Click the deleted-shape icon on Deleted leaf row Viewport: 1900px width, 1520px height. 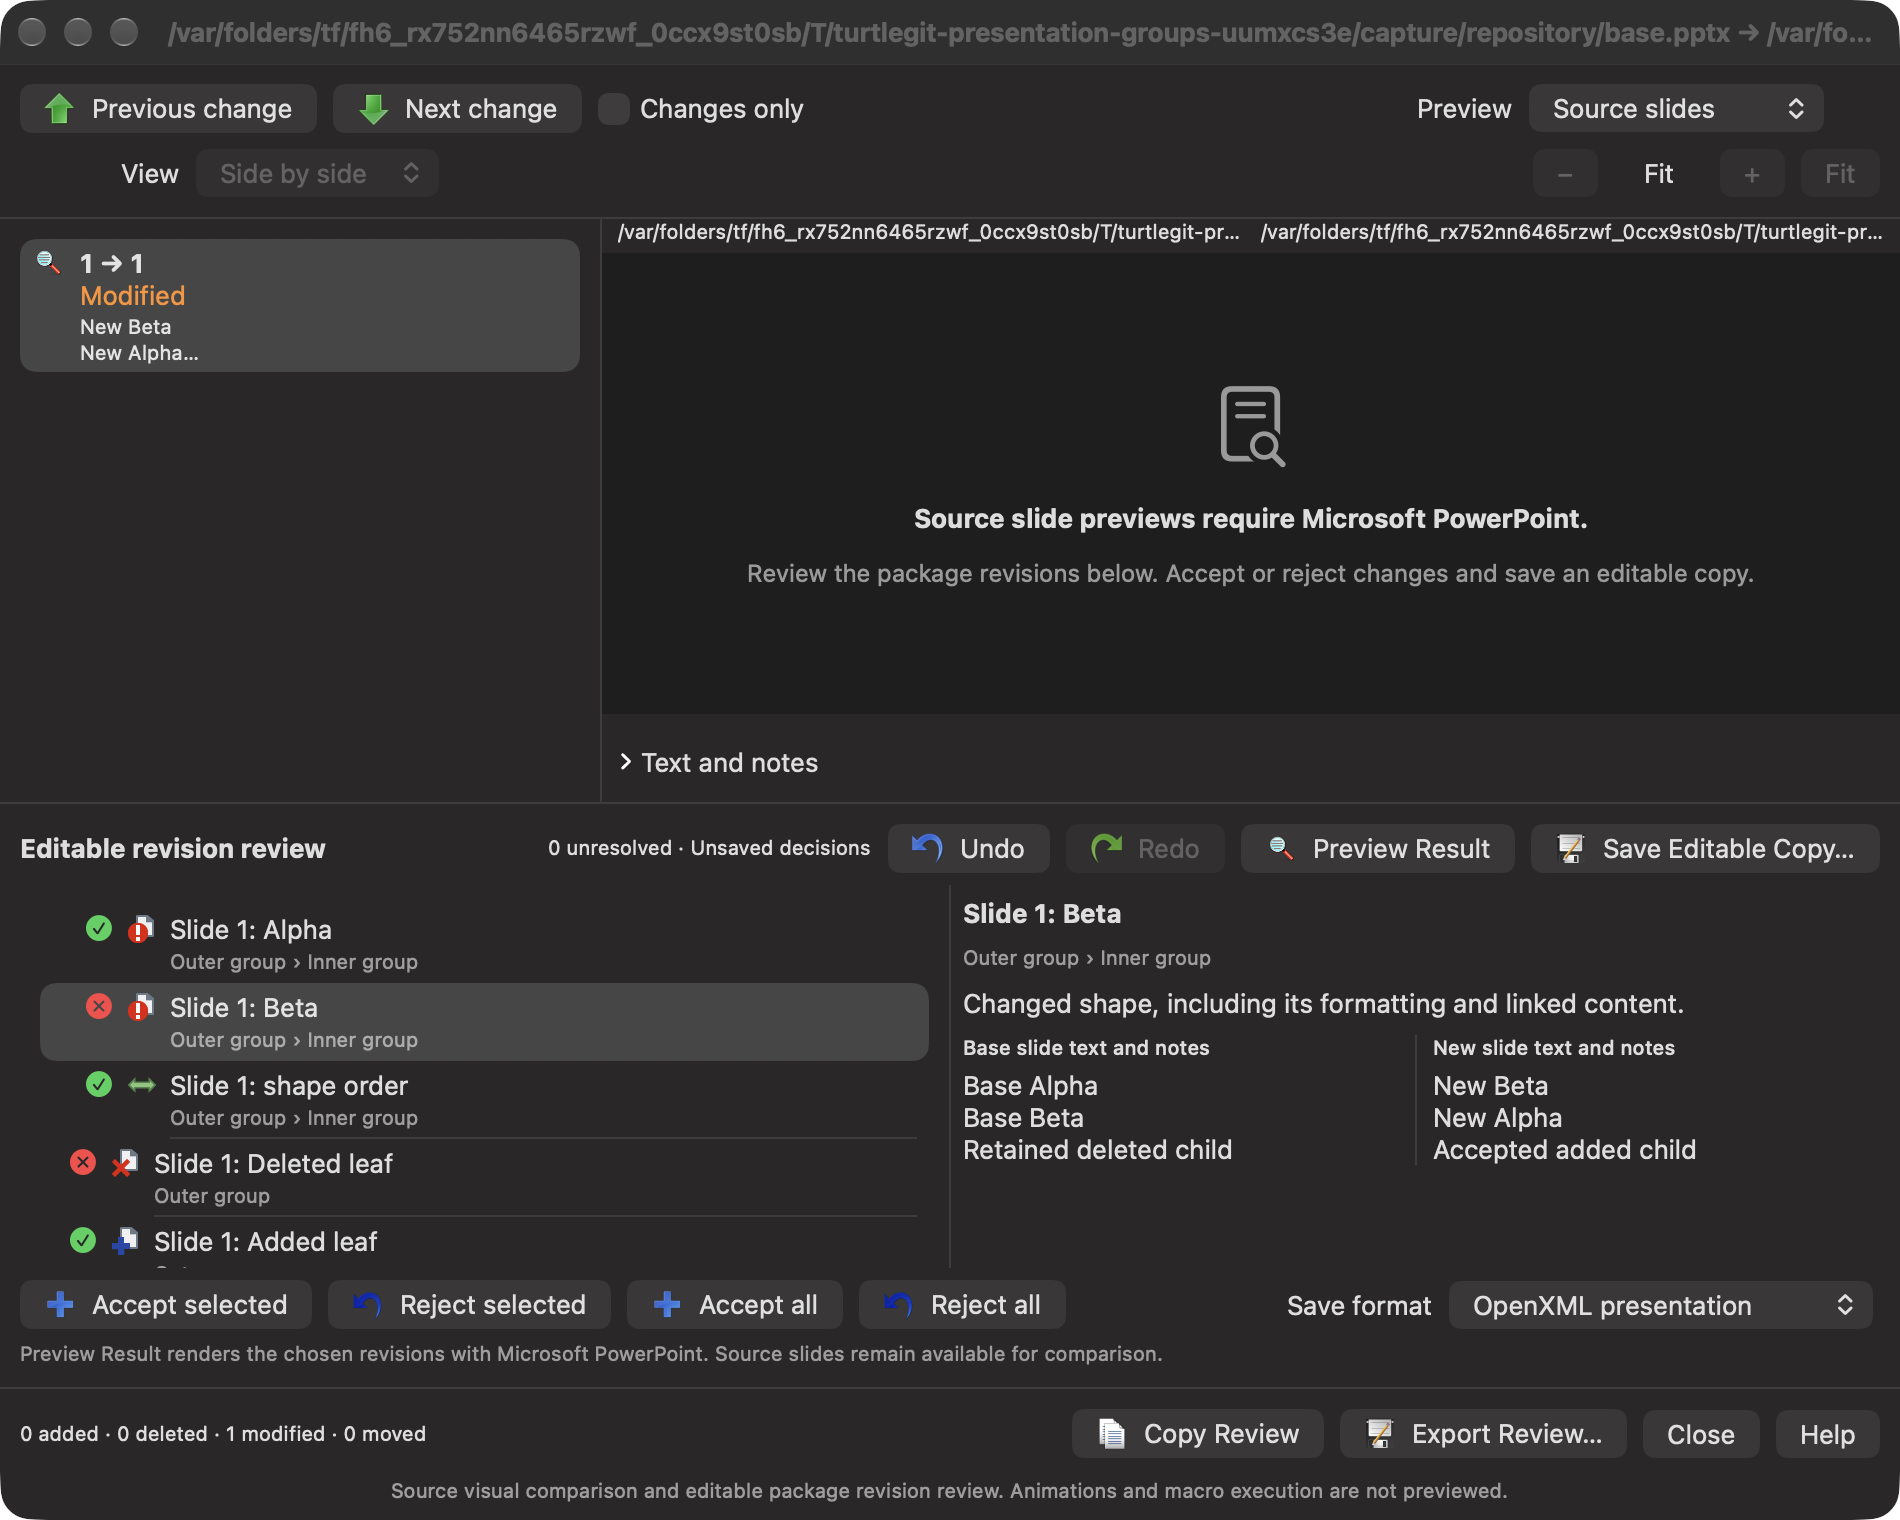(x=125, y=1164)
